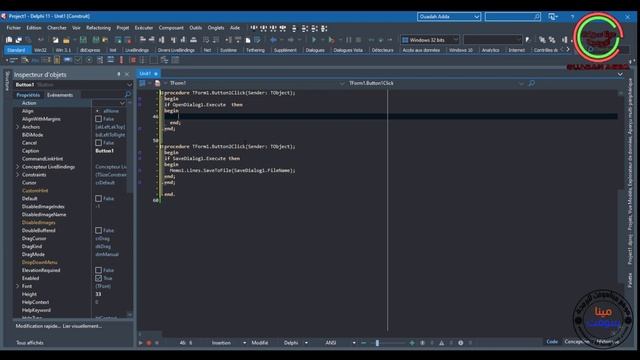The image size is (640, 360).
Task: Open the Action property dropdown
Action: pos(122,103)
